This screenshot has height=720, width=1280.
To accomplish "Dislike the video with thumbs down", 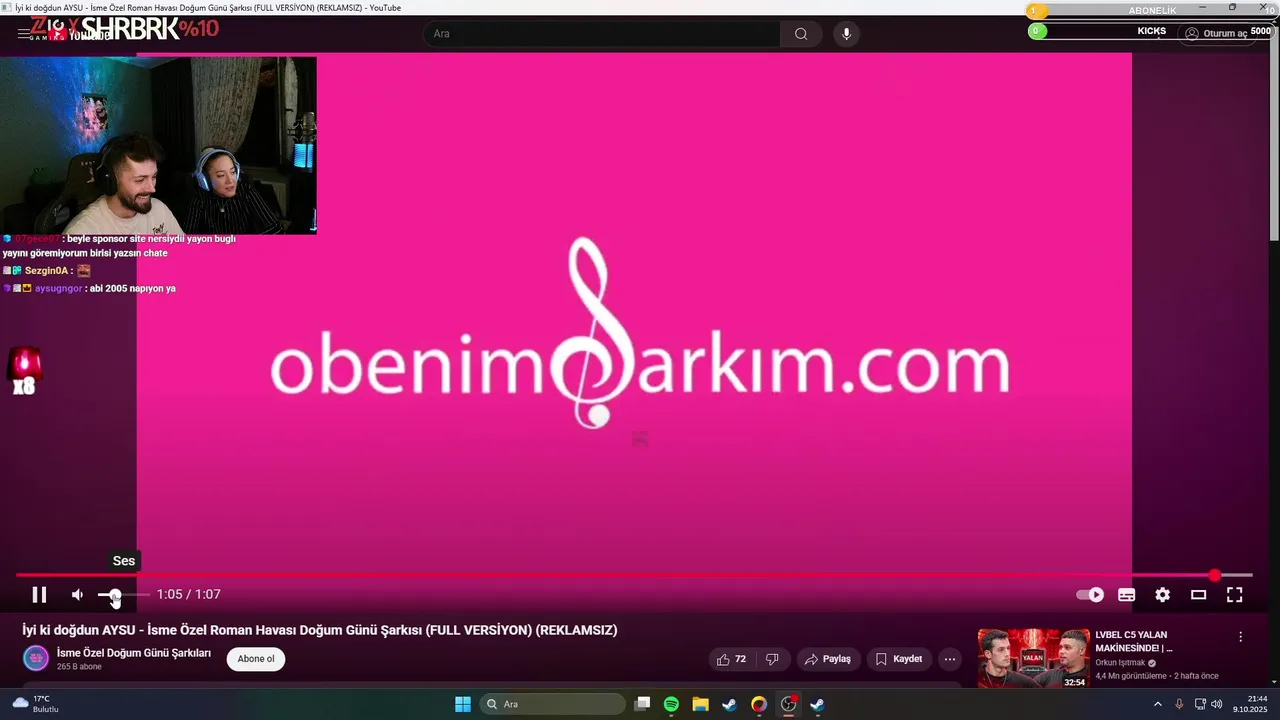I will [x=772, y=659].
